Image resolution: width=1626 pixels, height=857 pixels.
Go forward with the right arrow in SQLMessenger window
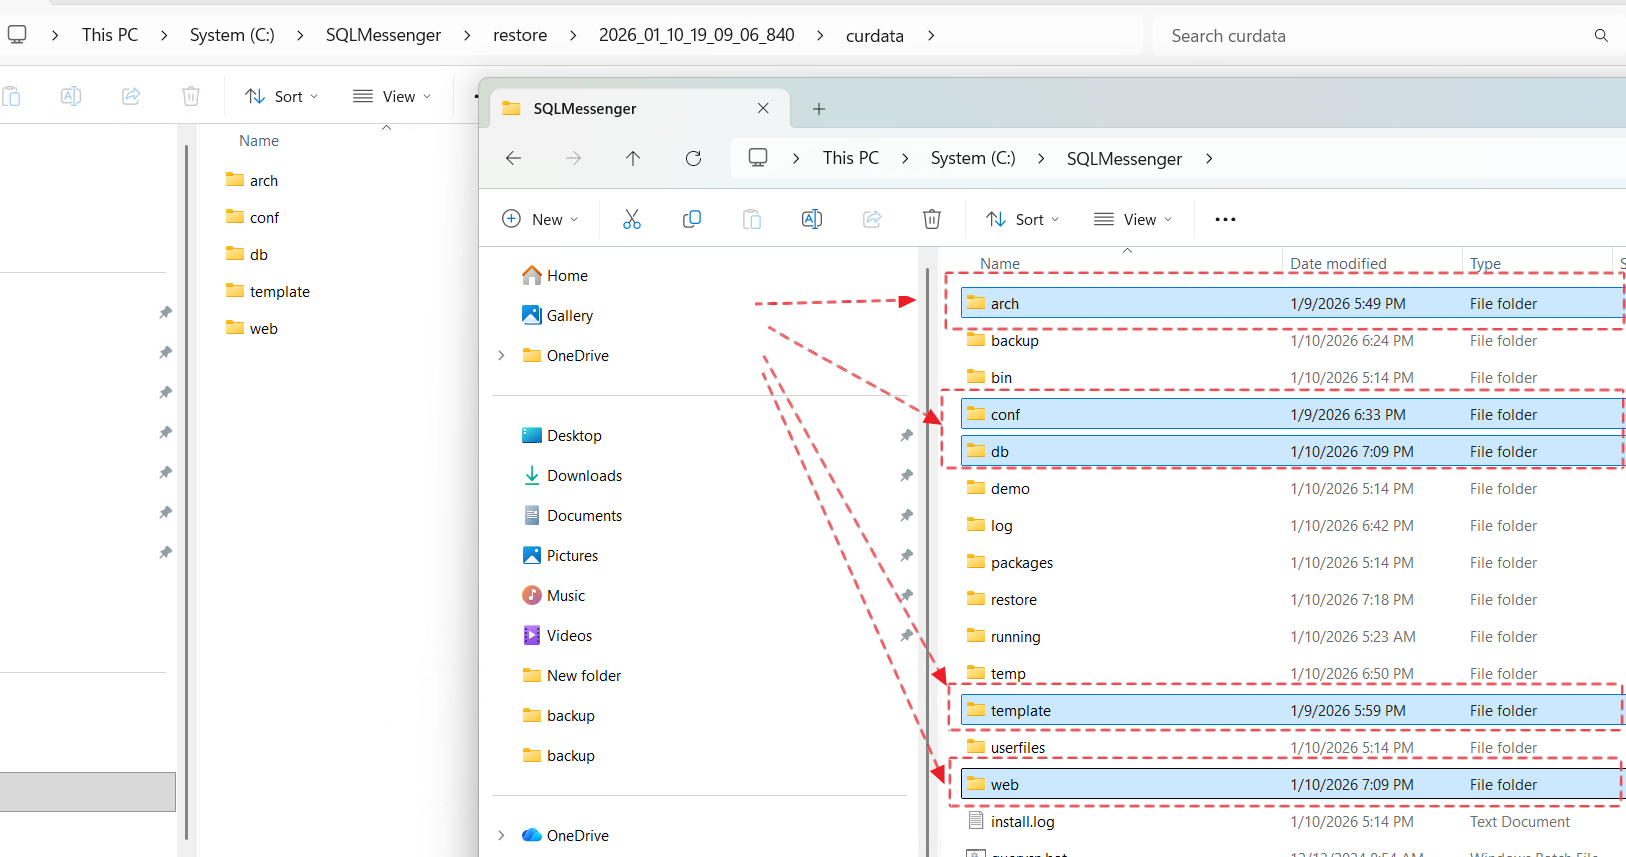pyautogui.click(x=573, y=158)
